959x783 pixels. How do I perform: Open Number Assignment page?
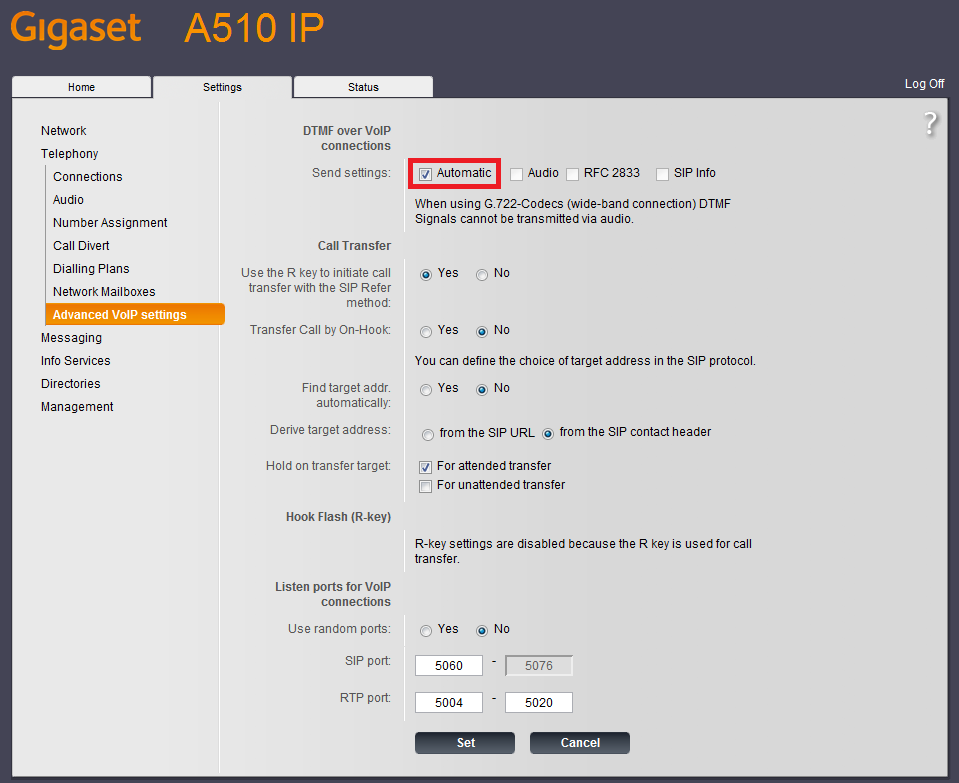point(110,223)
